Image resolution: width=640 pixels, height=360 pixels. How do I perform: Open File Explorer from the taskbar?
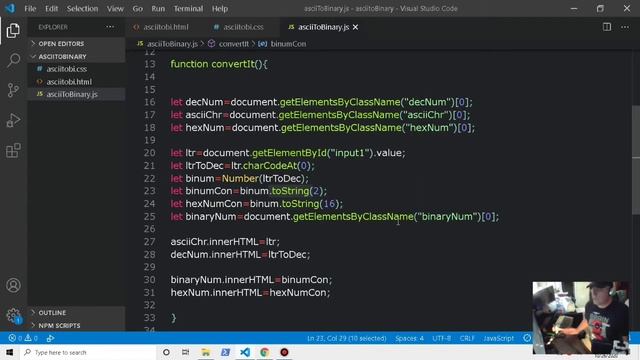[x=205, y=352]
